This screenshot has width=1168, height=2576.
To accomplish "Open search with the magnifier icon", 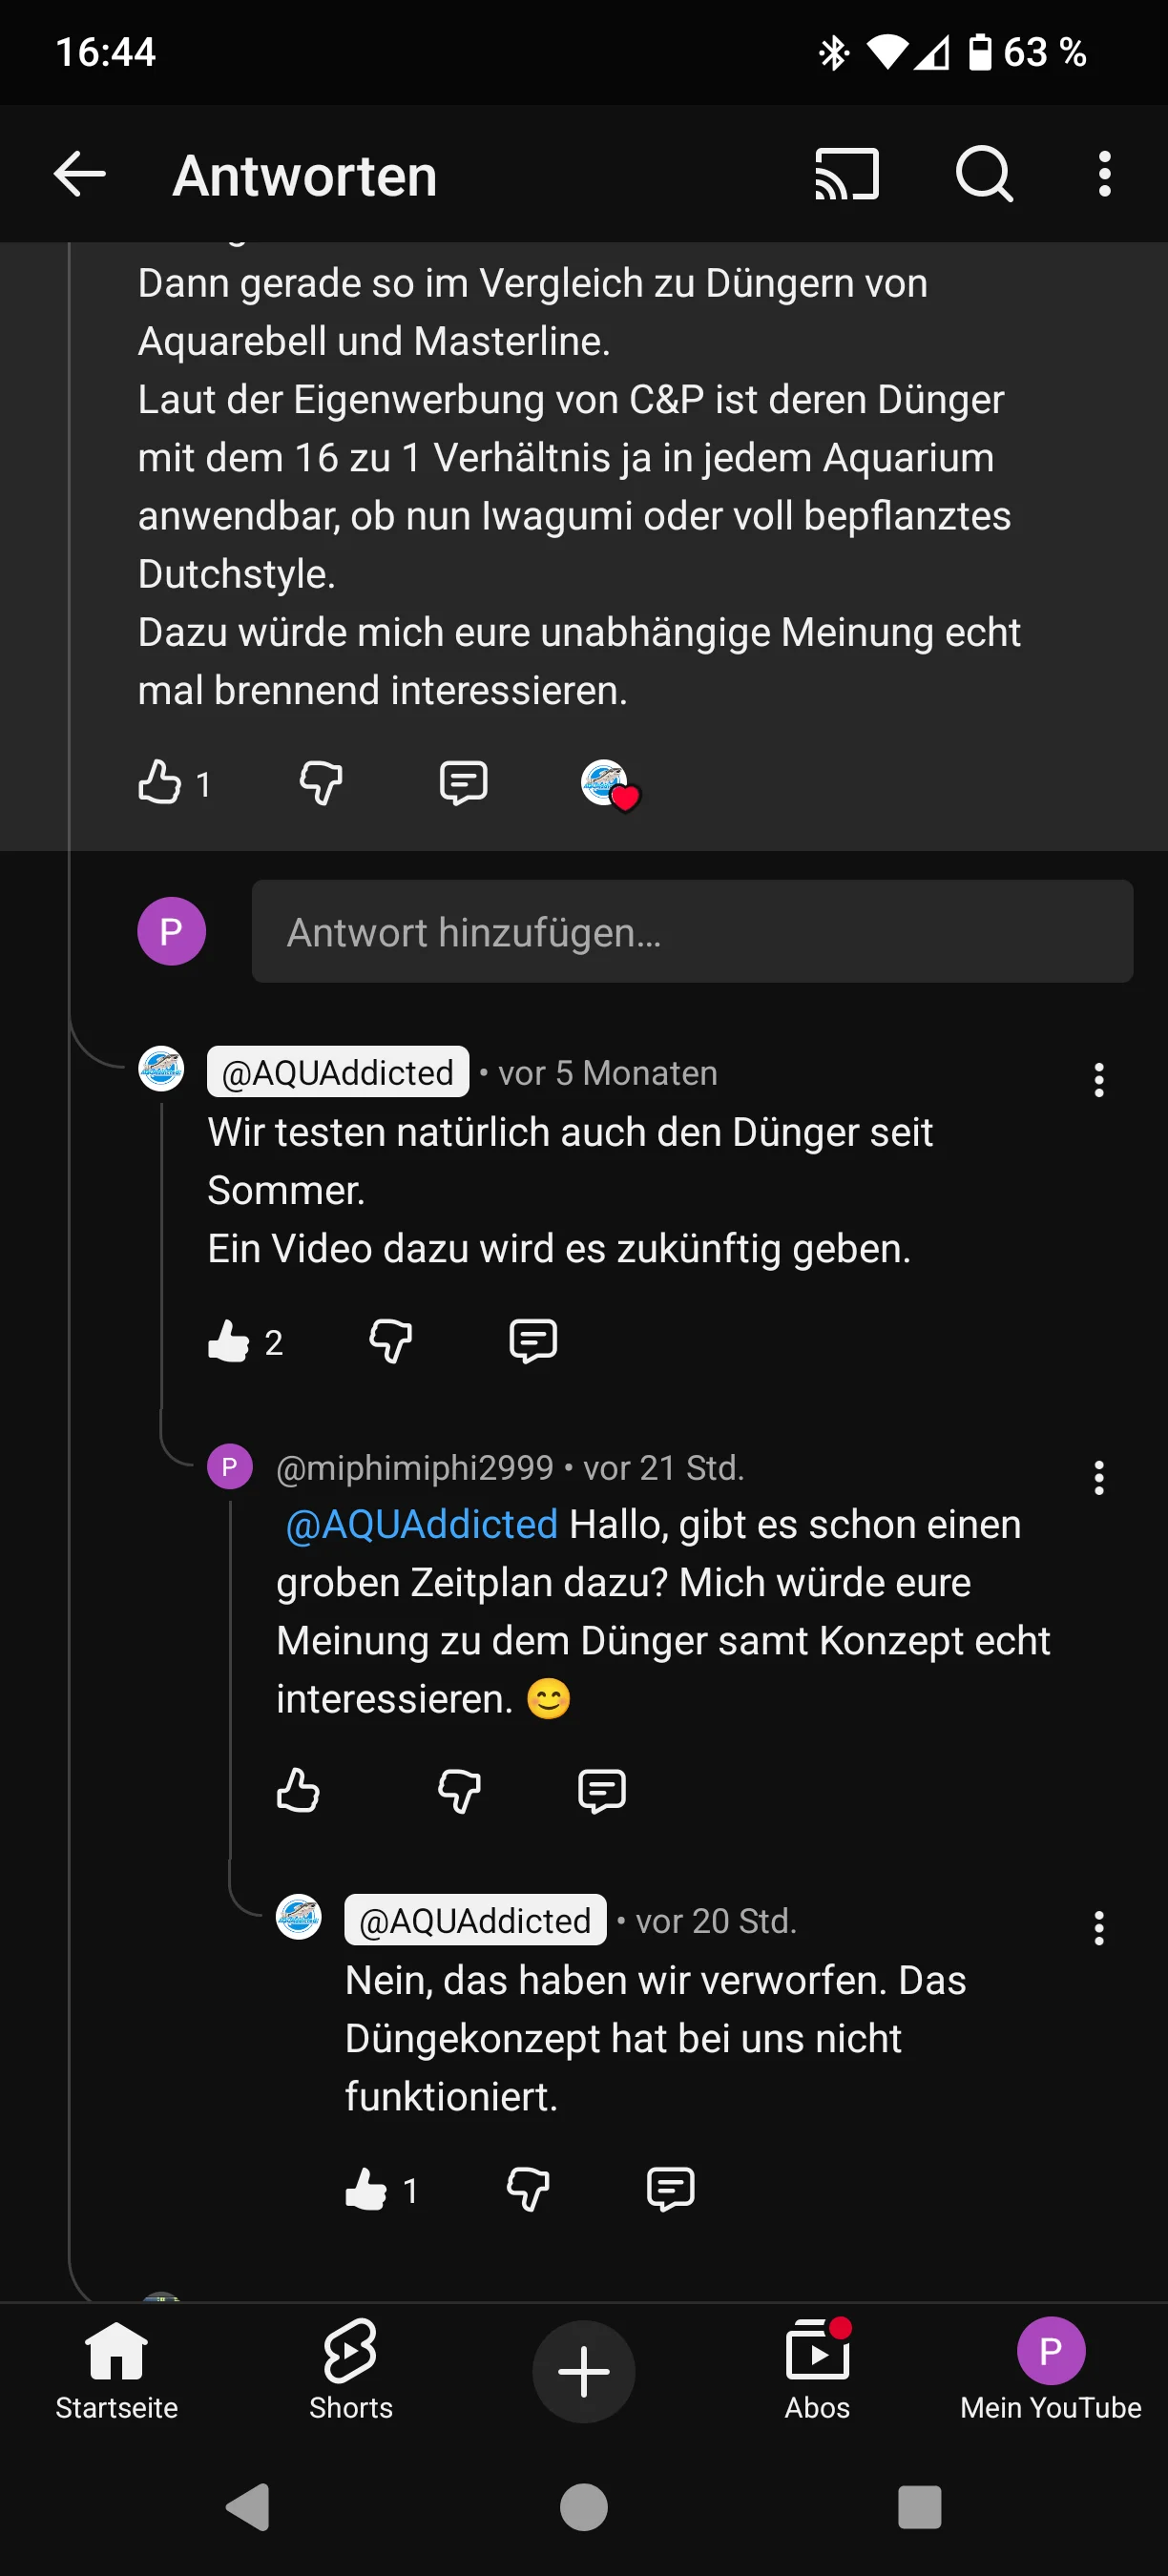I will click(984, 175).
